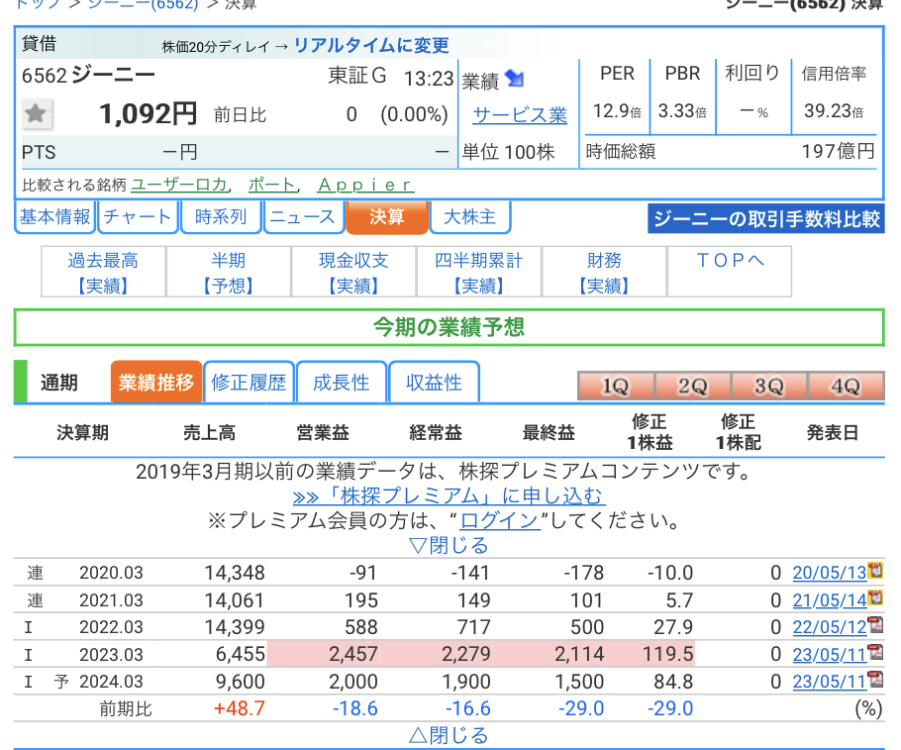Click the 「株探プレミアム」に申し込む link
The height and width of the screenshot is (750, 901).
pos(448,495)
